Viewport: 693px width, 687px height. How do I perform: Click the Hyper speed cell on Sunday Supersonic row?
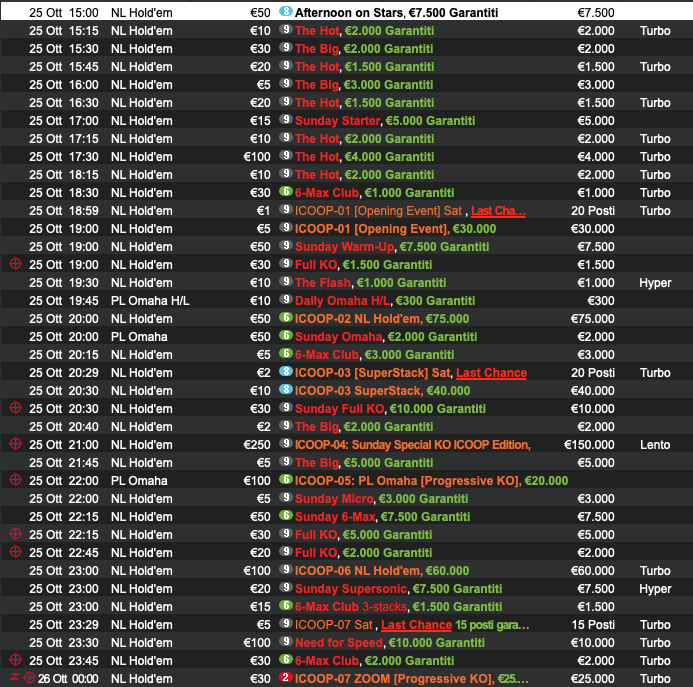pos(655,589)
